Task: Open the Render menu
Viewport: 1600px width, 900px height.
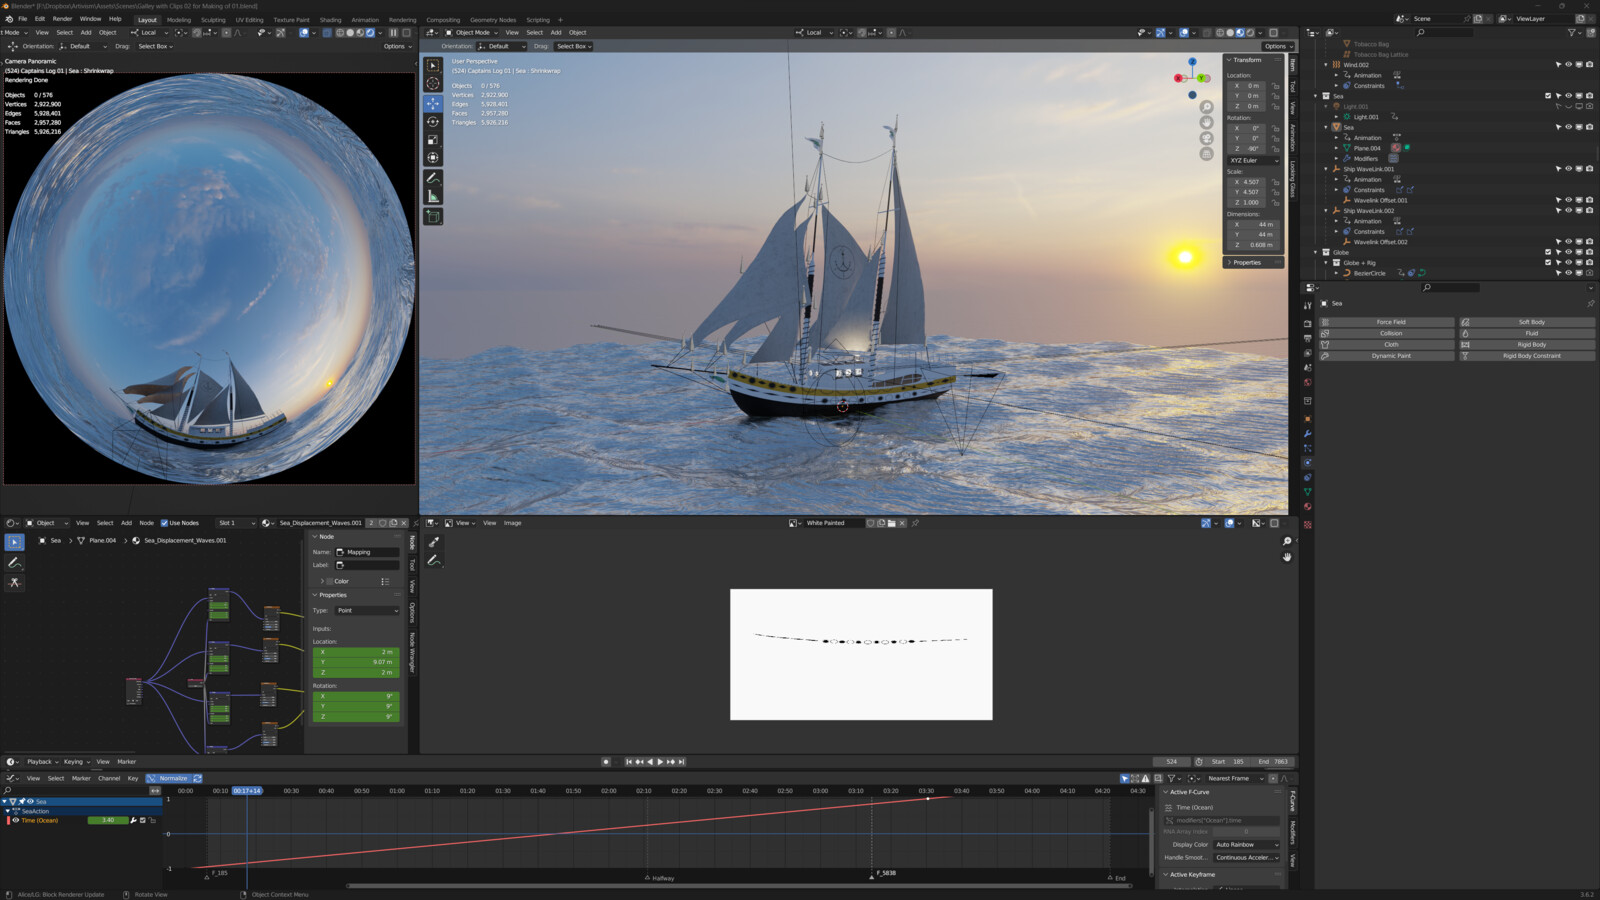Action: 62,19
